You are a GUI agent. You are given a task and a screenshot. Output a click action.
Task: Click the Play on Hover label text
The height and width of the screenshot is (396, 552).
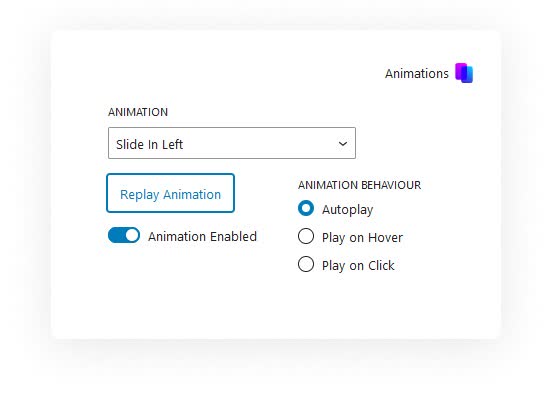(362, 238)
